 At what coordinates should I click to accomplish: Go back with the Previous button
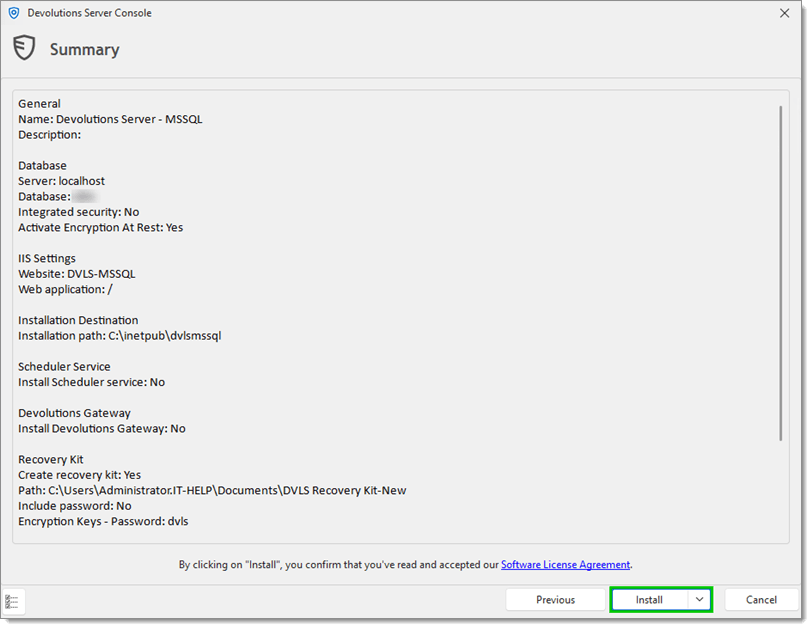[555, 600]
